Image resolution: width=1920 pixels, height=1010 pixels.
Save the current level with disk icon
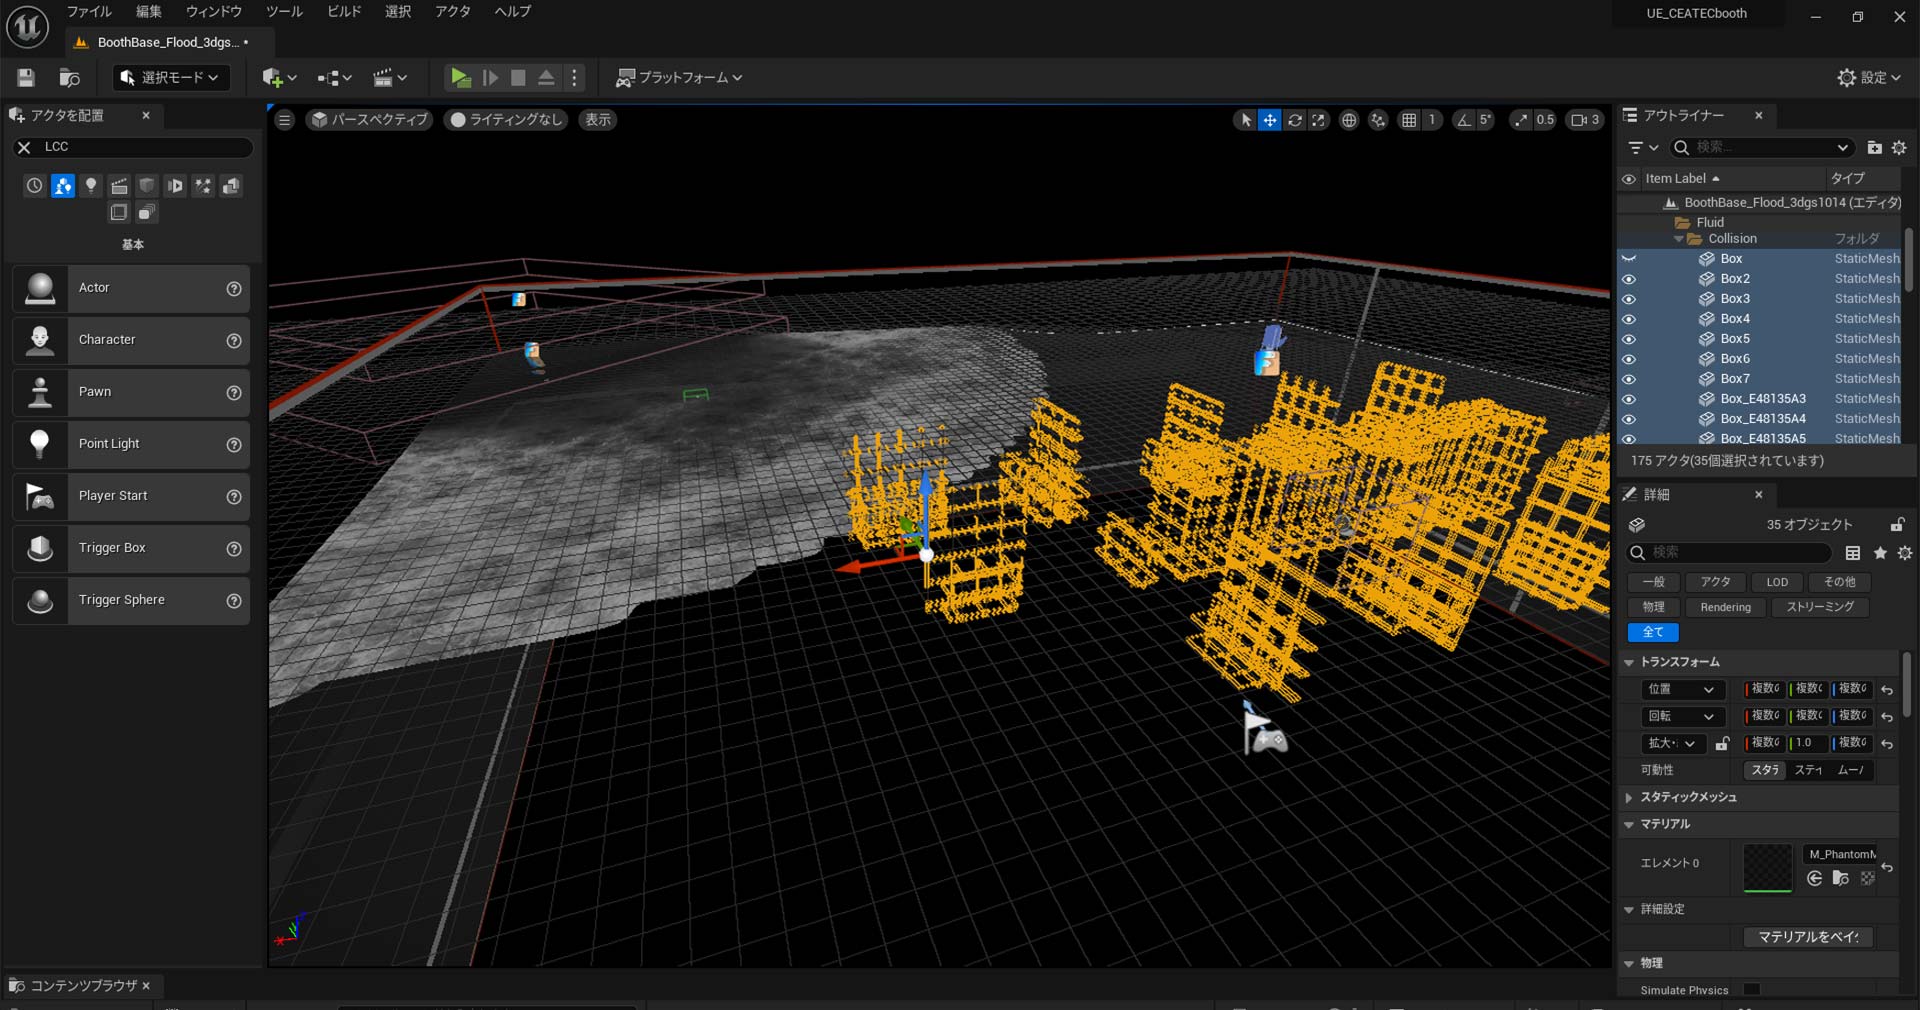26,78
